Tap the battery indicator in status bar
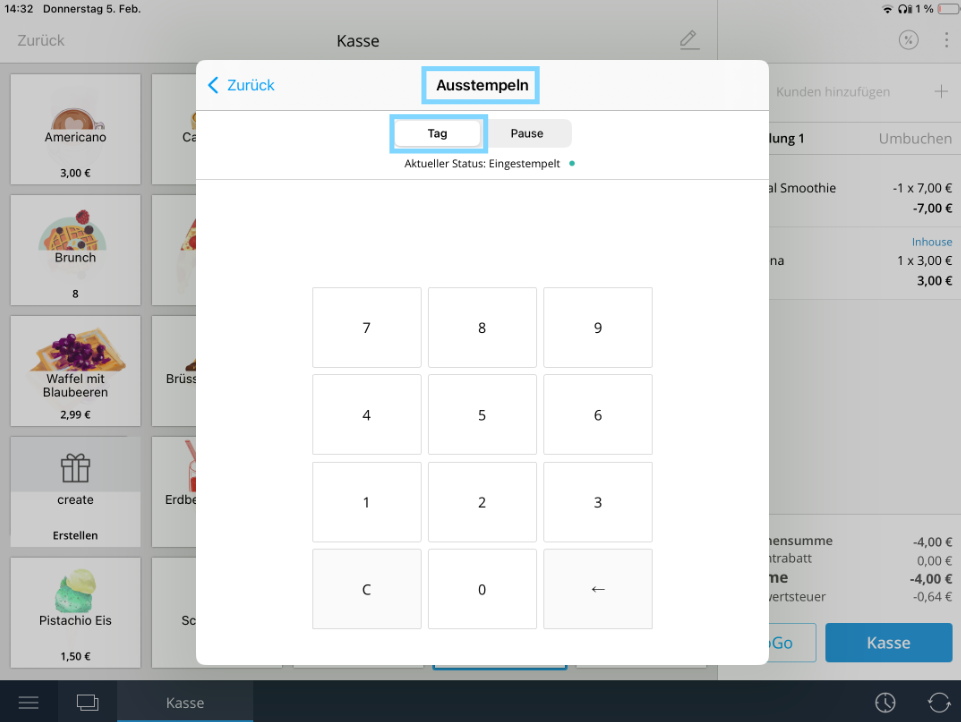The image size is (961, 722). tap(949, 9)
